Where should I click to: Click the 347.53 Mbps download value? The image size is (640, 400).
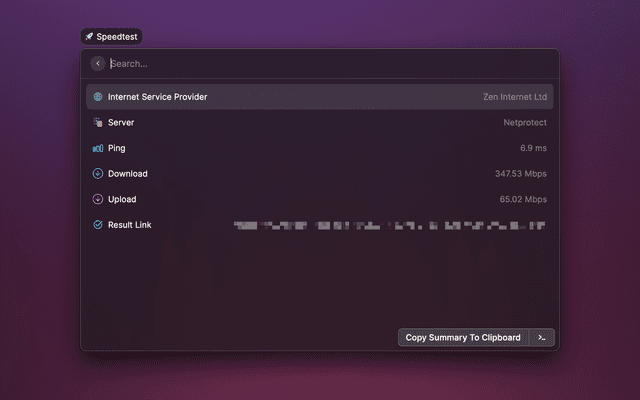520,173
